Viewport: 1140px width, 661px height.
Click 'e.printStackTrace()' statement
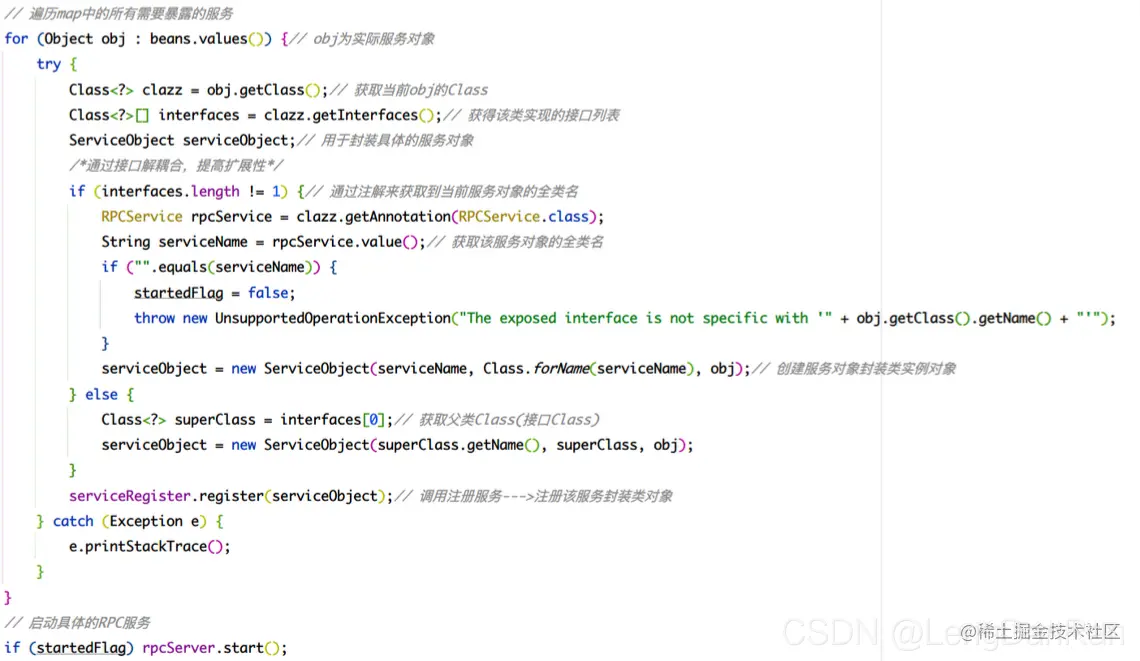tap(149, 546)
